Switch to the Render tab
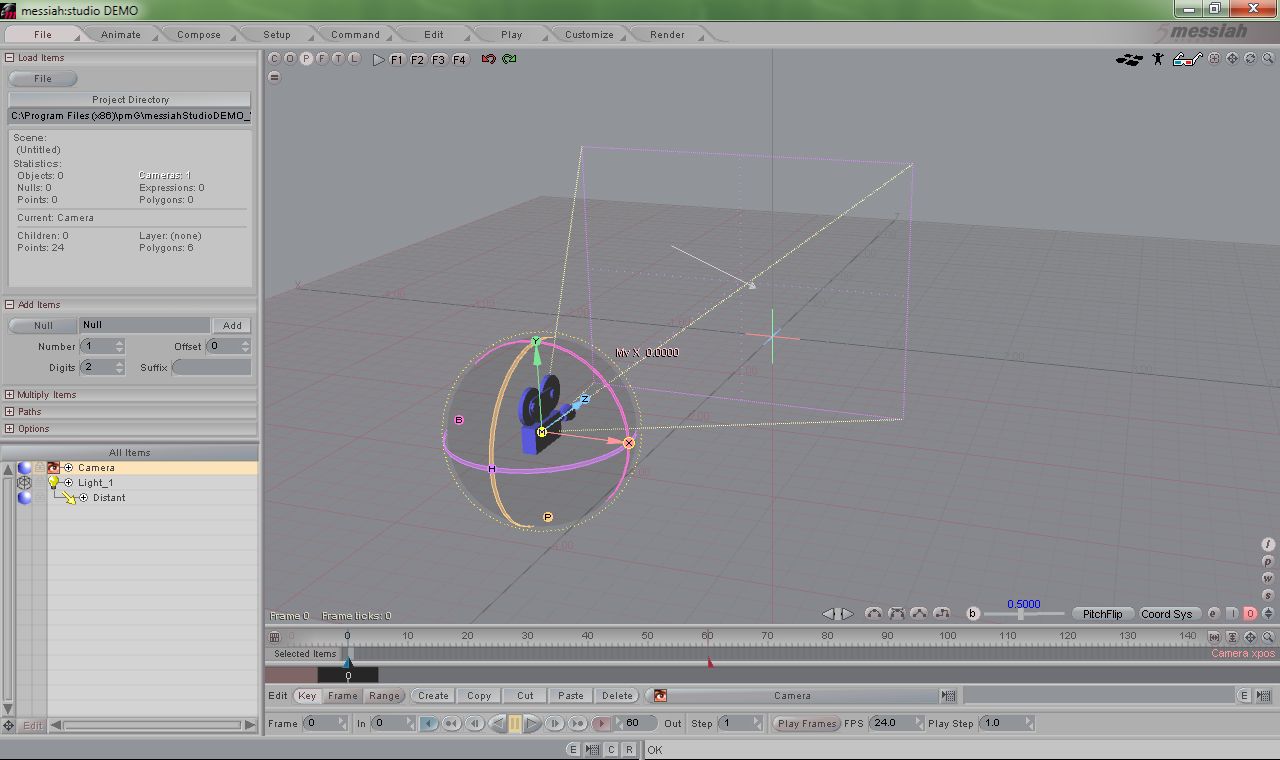 pos(667,34)
